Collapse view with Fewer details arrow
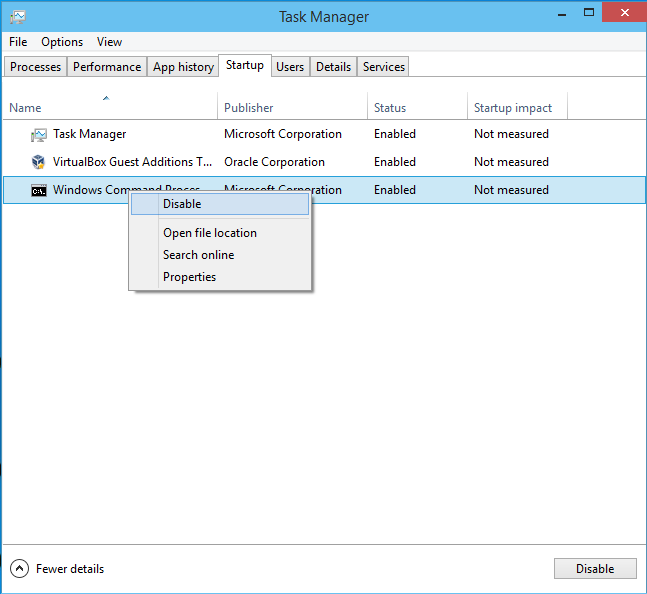Viewport: 647px width, 594px height. click(19, 568)
